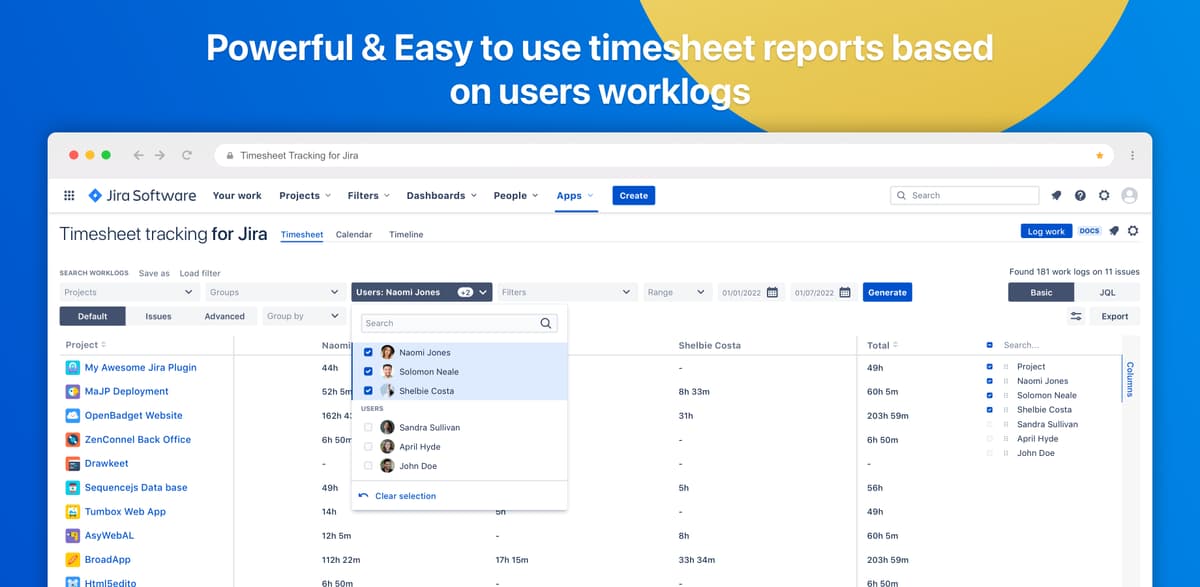Click the Sequencejs Data base project icon
The height and width of the screenshot is (587, 1200).
coord(73,487)
